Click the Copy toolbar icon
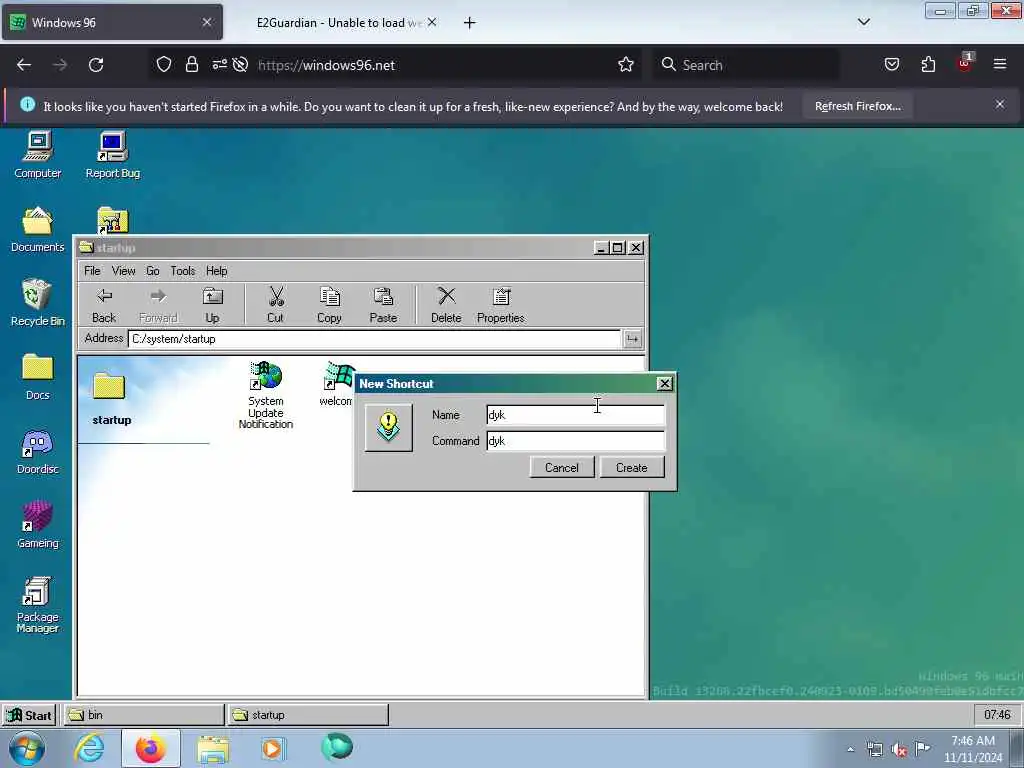 [x=329, y=305]
